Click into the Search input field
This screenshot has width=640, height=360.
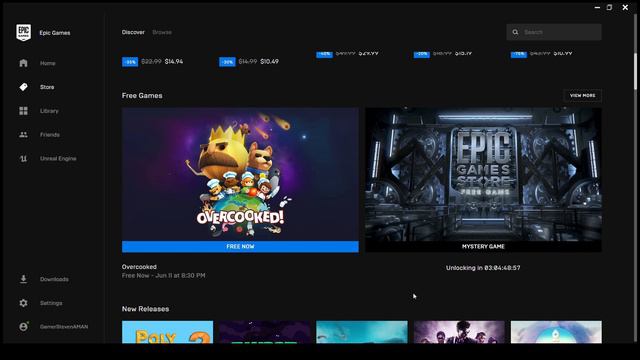tap(554, 32)
